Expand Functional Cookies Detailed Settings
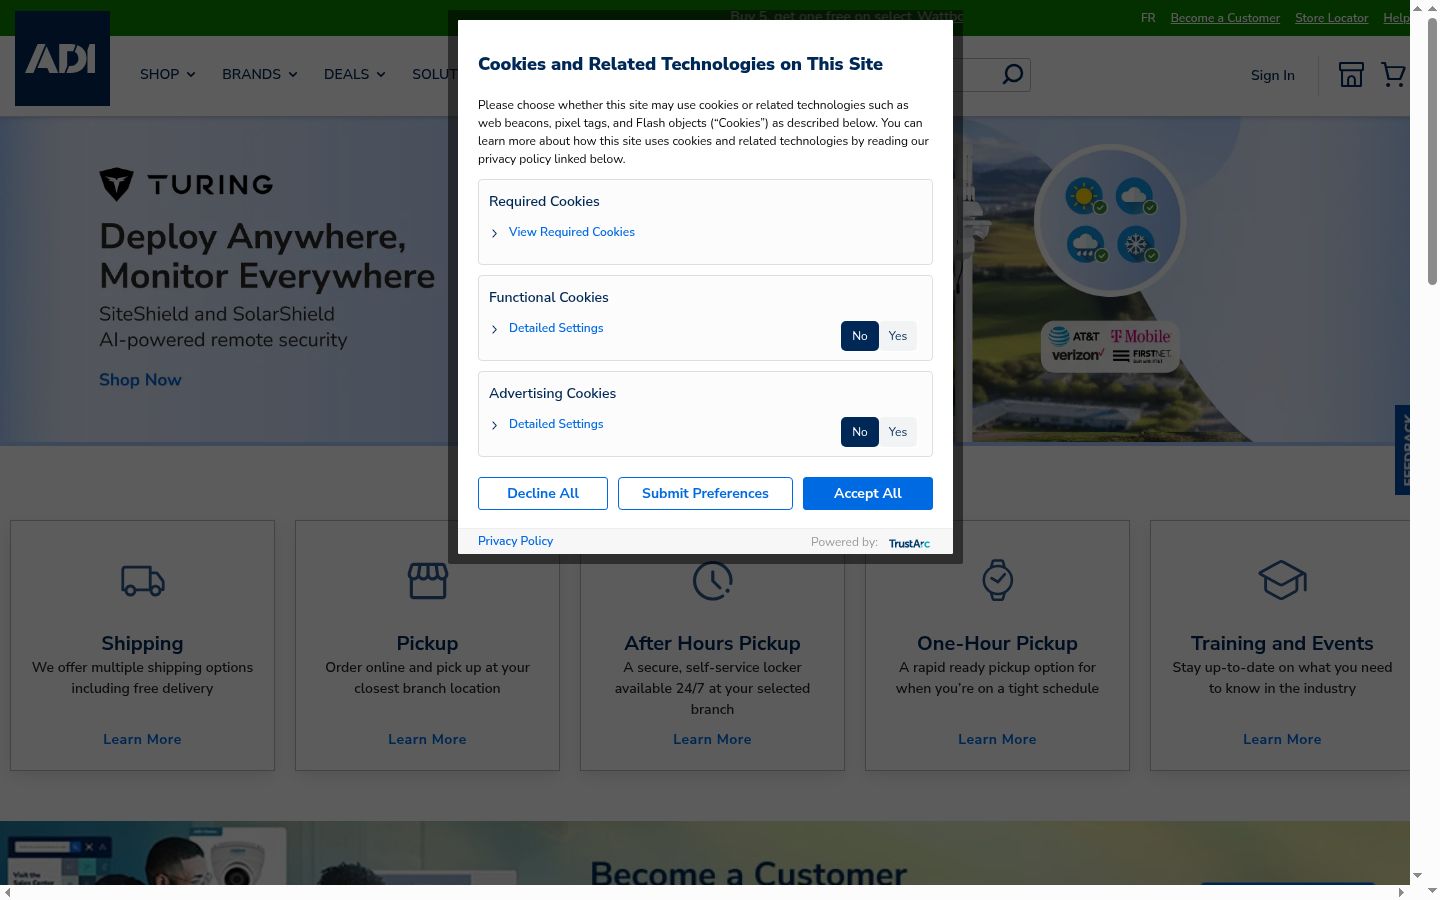The width and height of the screenshot is (1440, 900). [x=556, y=328]
